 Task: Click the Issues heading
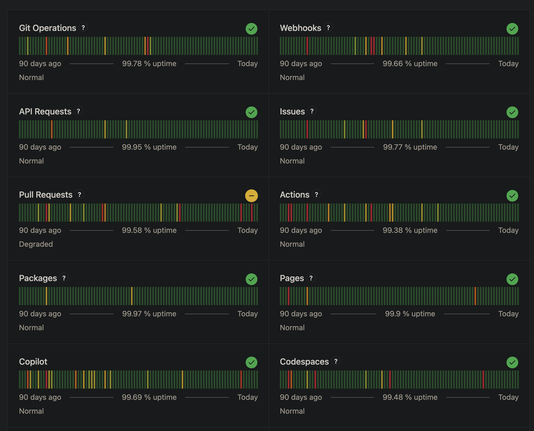[x=292, y=111]
